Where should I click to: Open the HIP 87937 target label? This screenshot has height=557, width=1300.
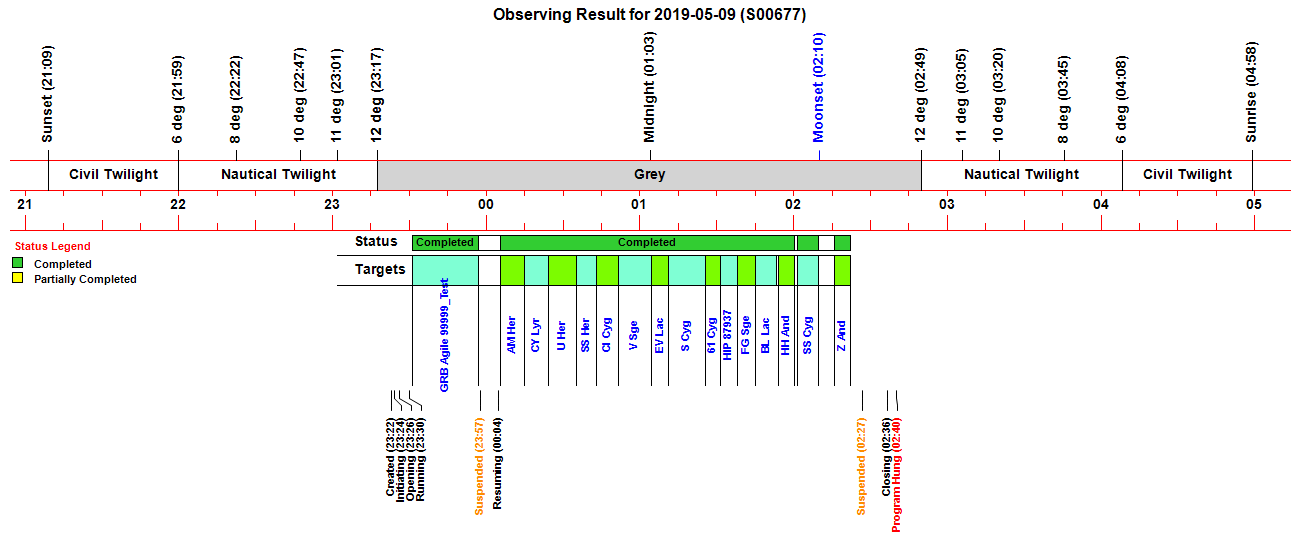click(728, 335)
